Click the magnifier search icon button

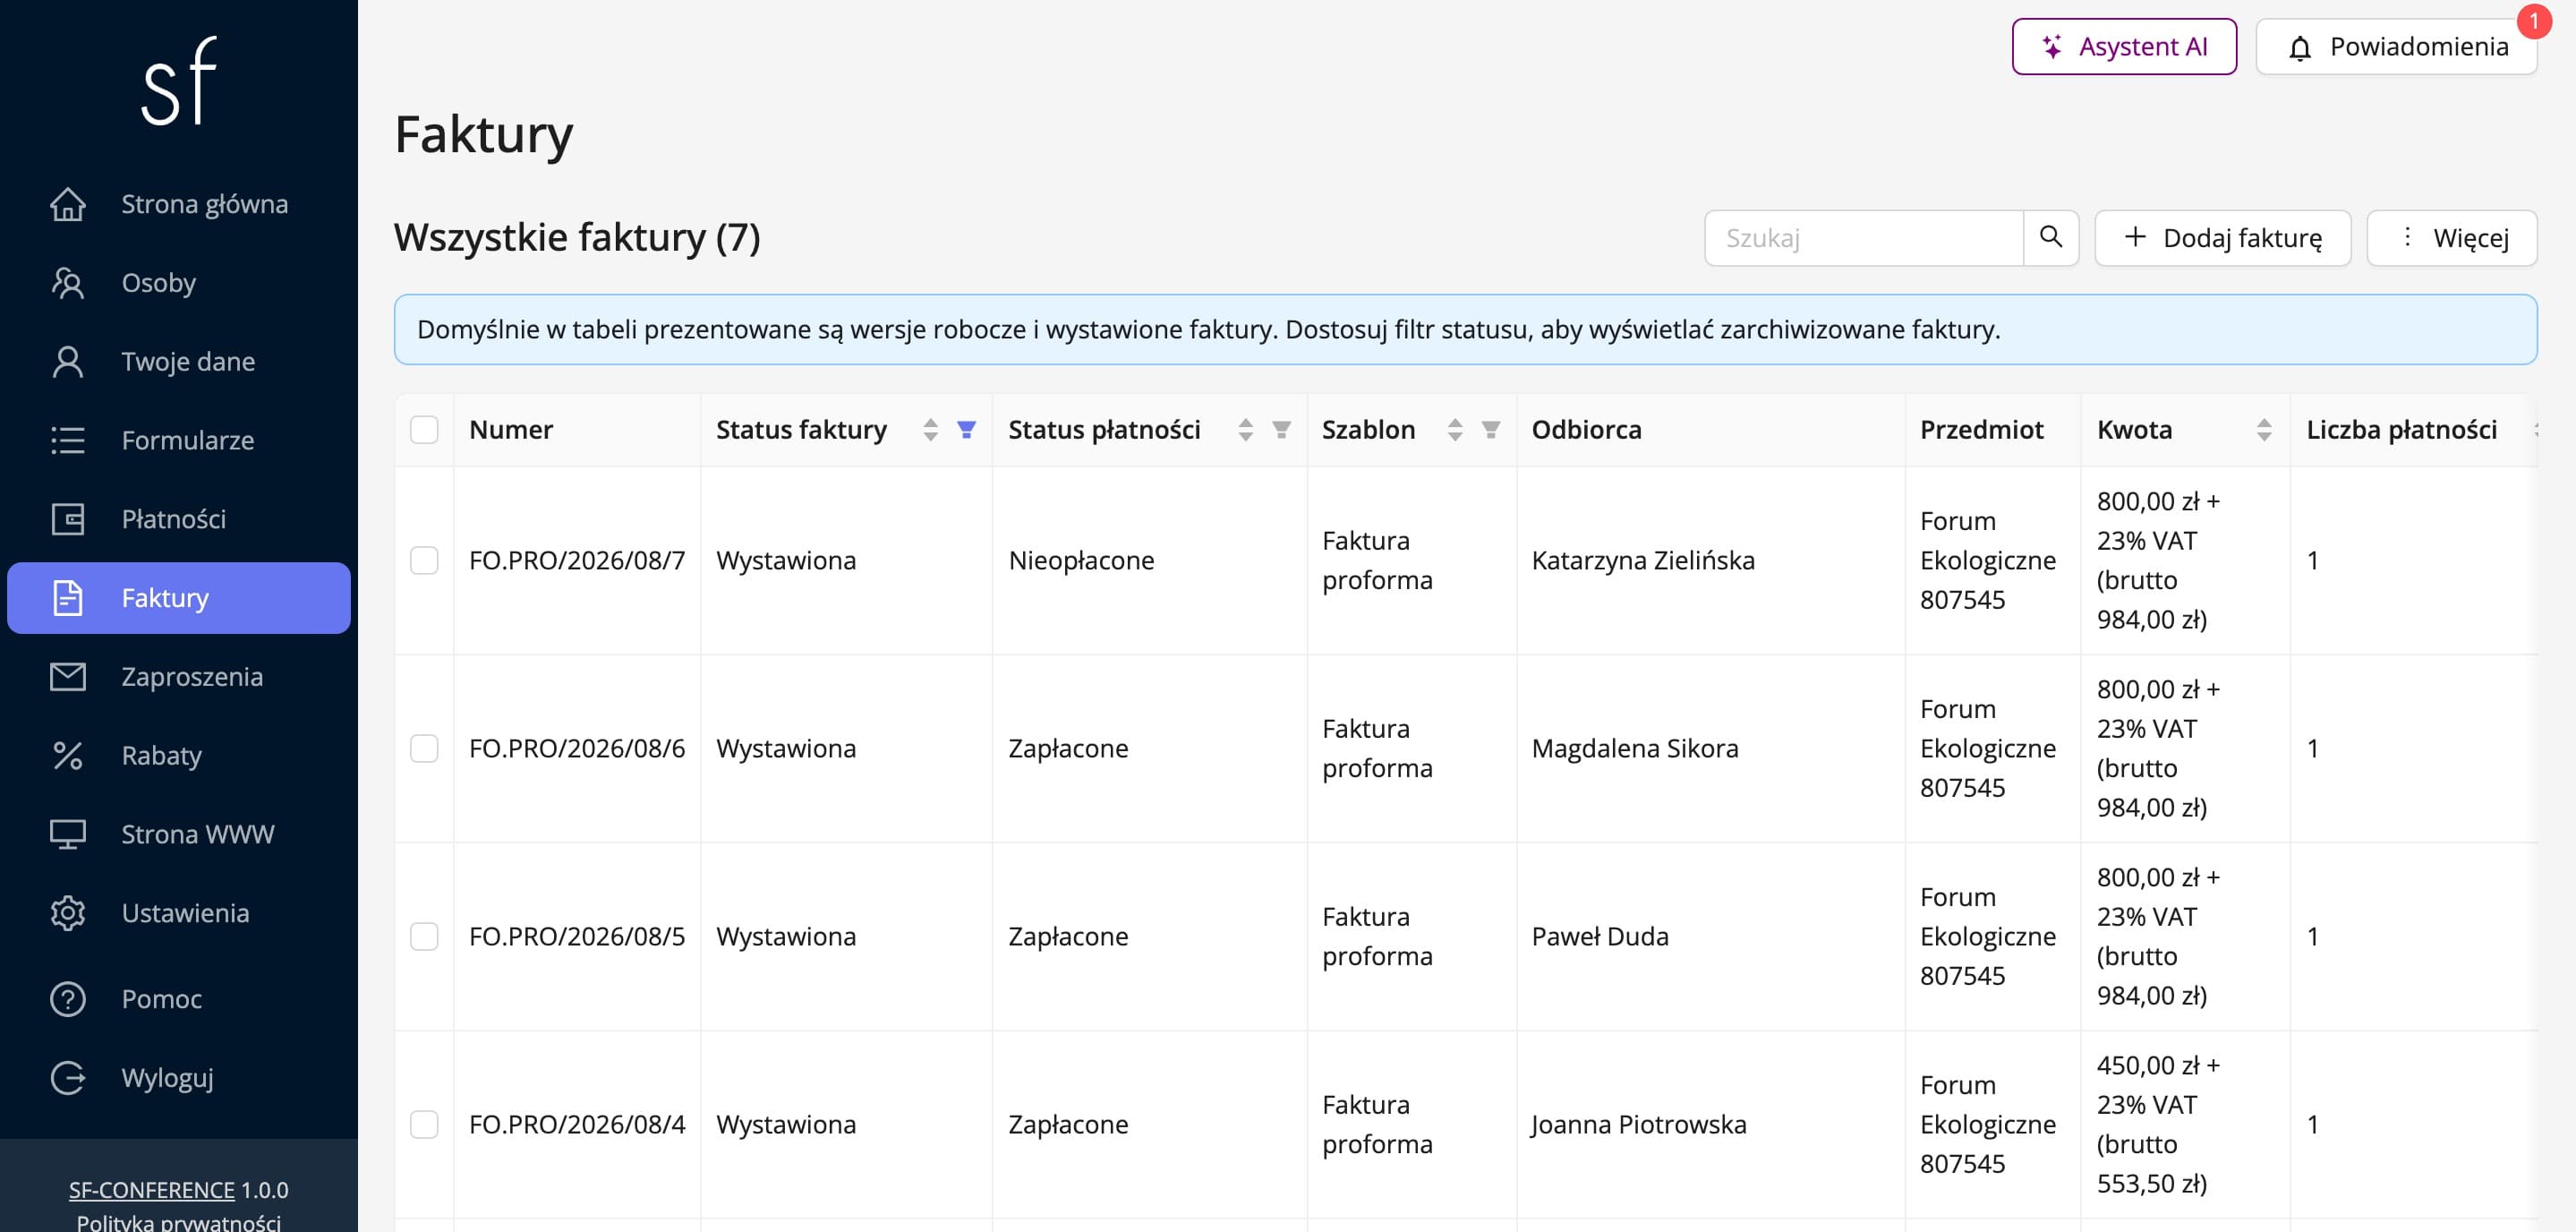(2051, 238)
